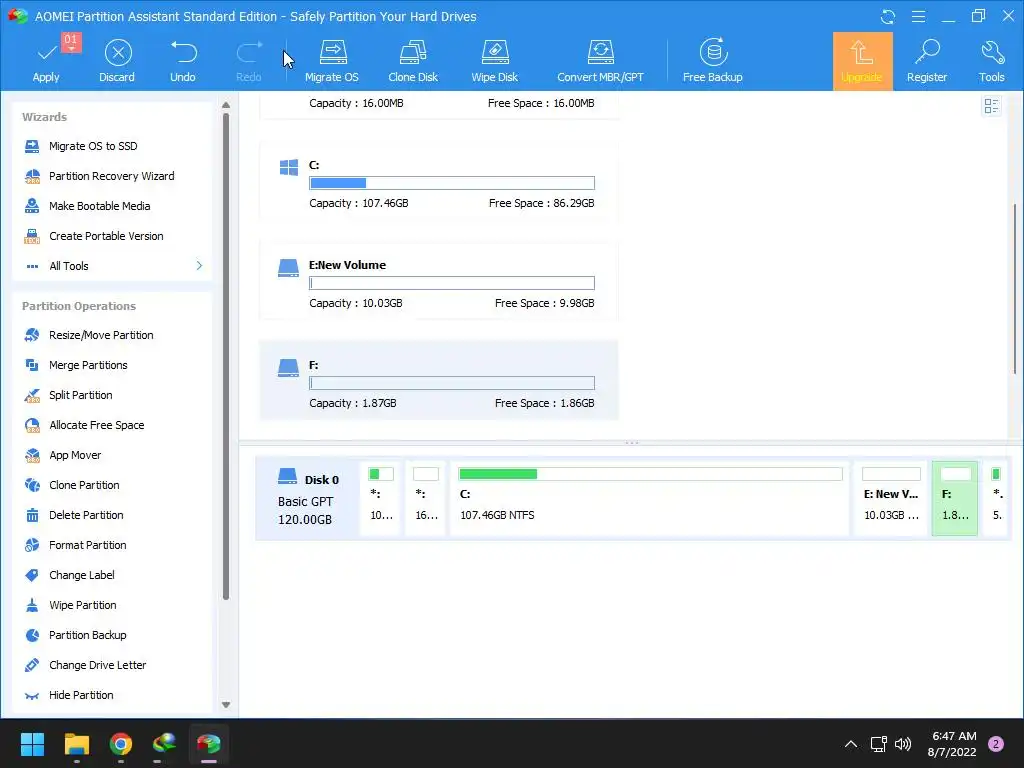
Task: Show hidden system tray icons
Action: point(851,744)
